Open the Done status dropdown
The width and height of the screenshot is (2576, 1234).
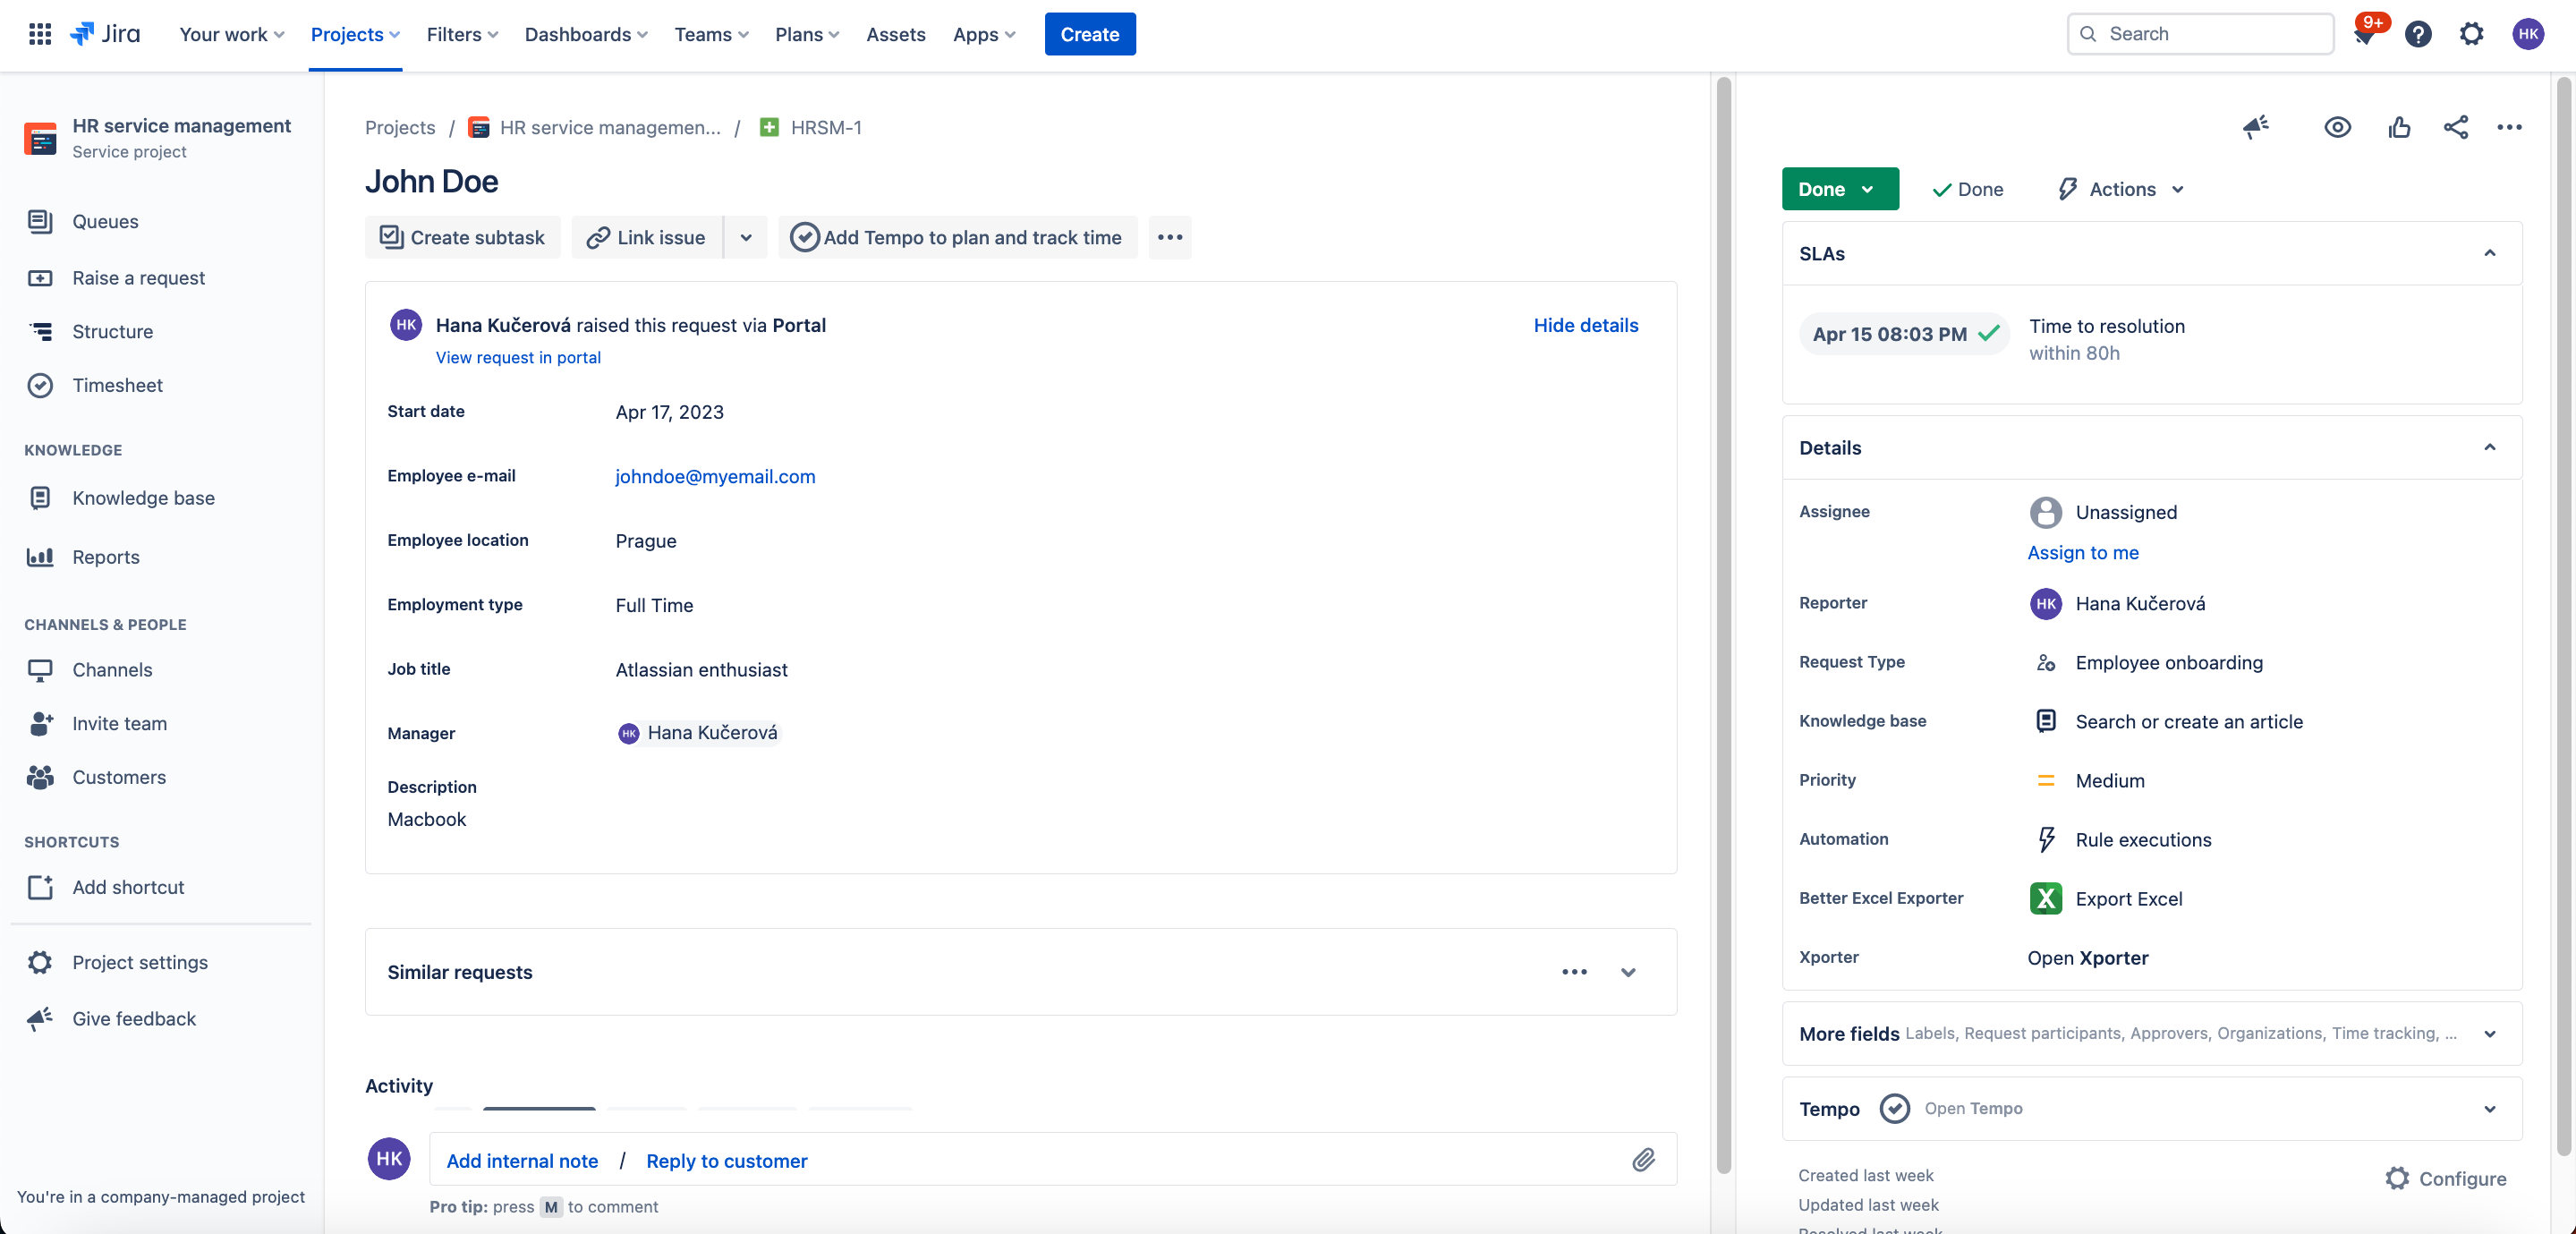pos(1839,189)
